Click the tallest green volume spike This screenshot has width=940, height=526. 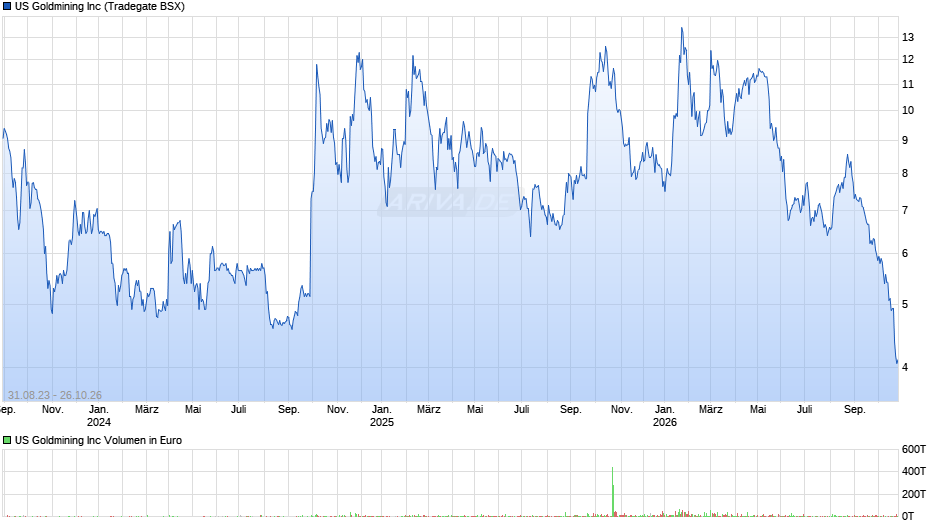[613, 491]
